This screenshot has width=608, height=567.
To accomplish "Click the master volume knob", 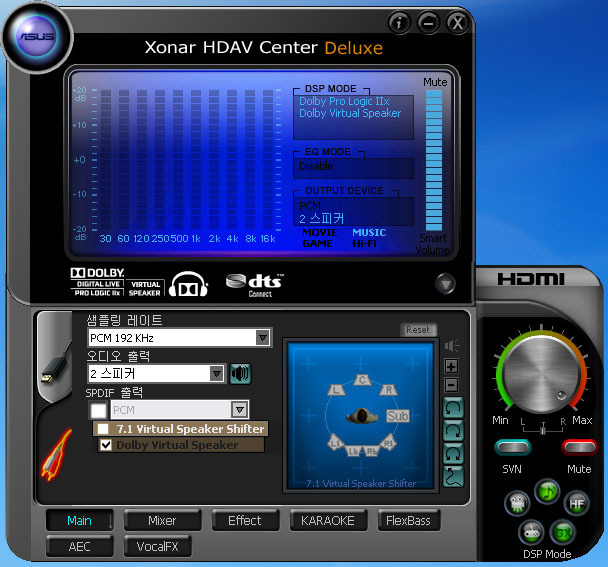I will [542, 375].
